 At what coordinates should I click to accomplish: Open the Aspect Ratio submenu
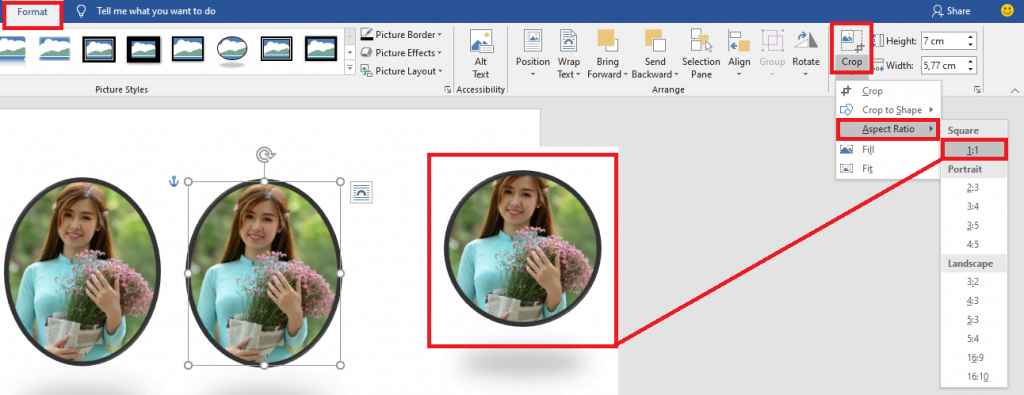click(x=888, y=129)
